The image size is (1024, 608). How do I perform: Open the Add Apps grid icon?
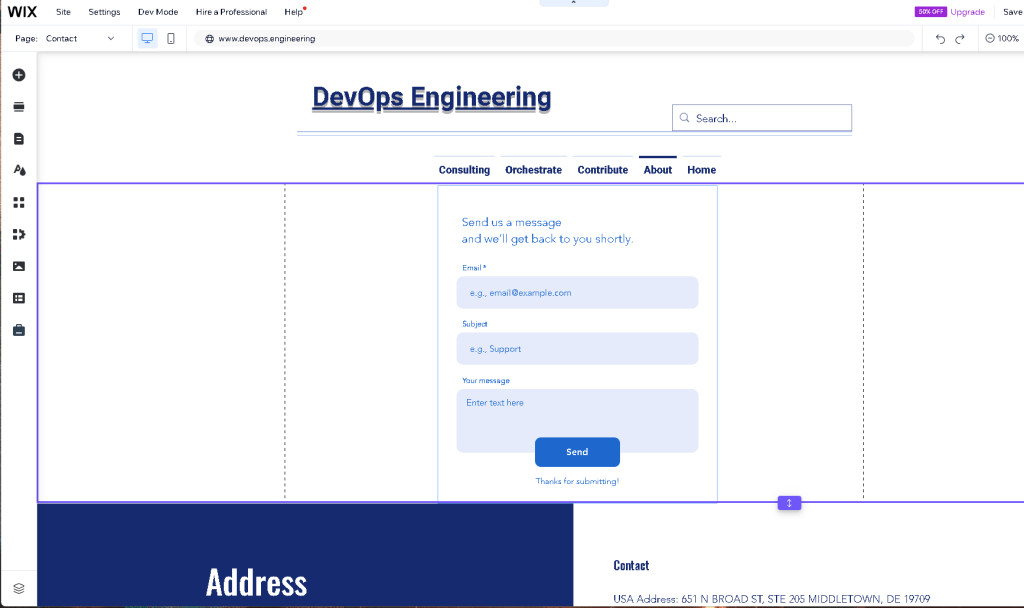click(19, 202)
